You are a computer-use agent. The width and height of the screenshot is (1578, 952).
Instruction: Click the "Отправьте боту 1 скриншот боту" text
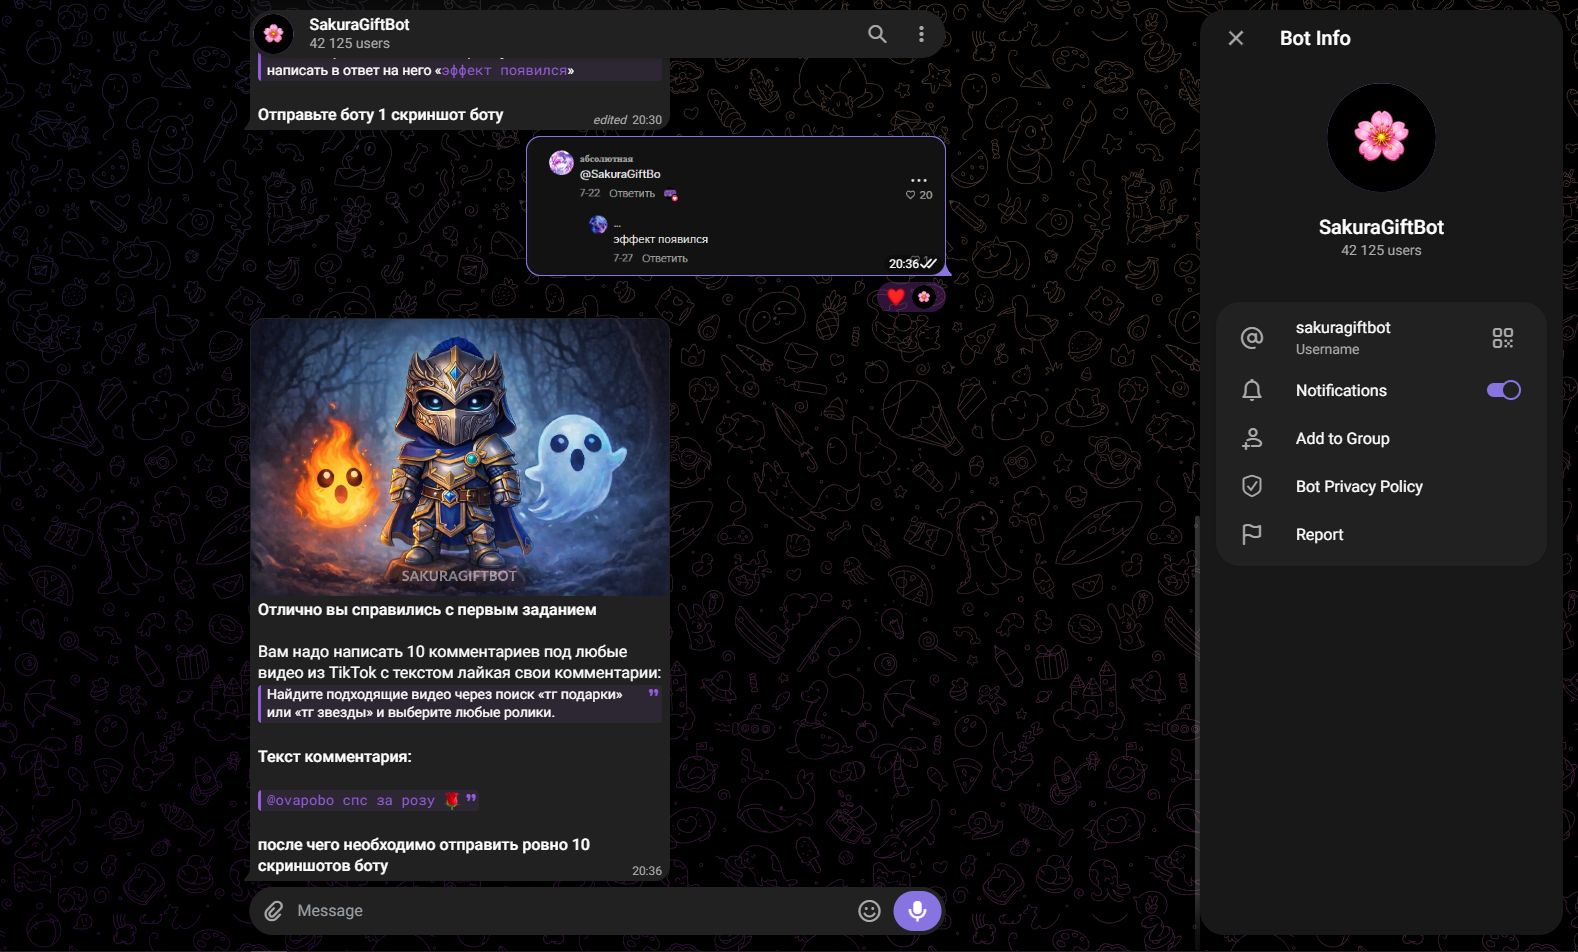click(x=380, y=115)
